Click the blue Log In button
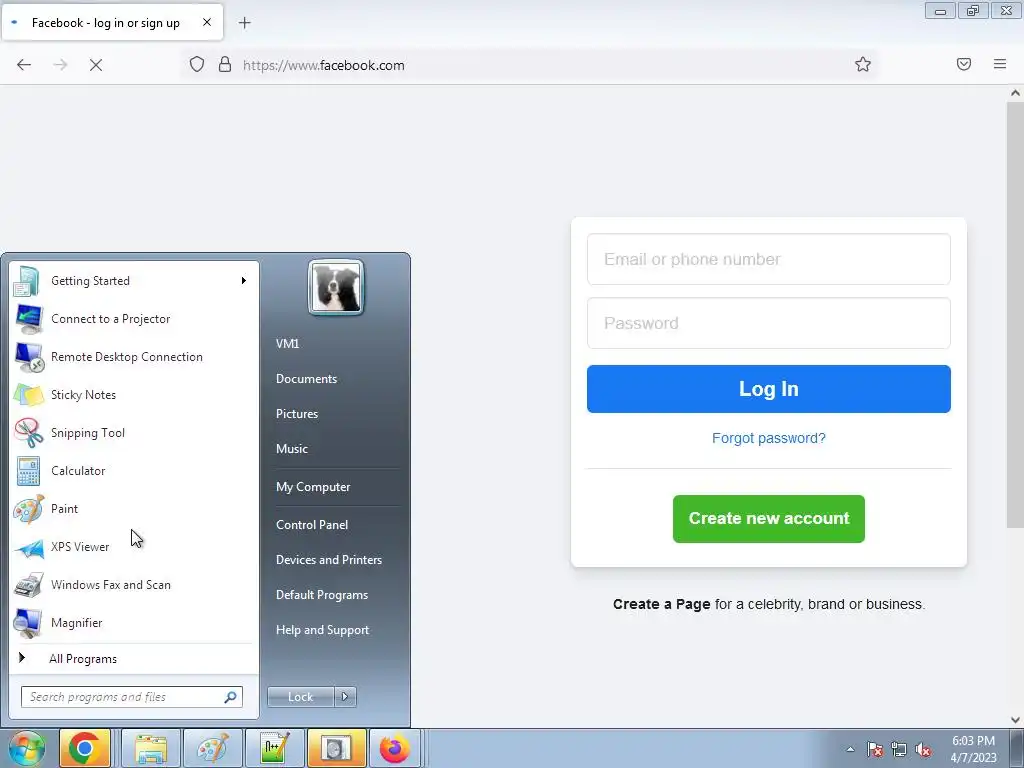Viewport: 1024px width, 768px height. point(769,389)
